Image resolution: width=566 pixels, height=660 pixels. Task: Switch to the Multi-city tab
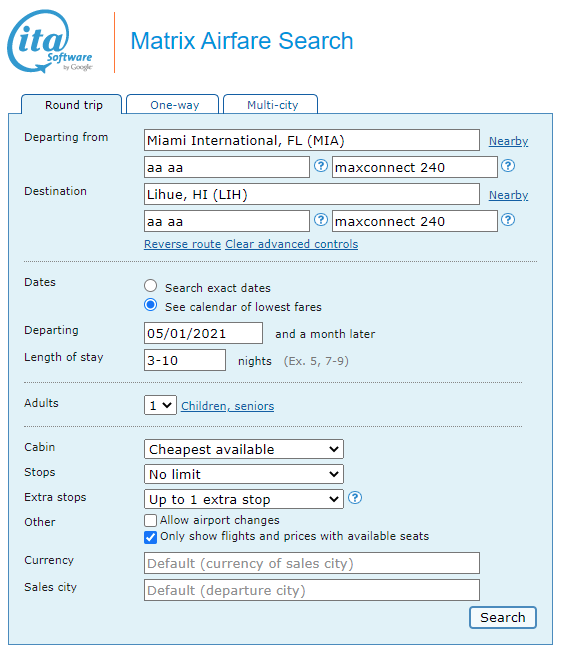[x=270, y=104]
